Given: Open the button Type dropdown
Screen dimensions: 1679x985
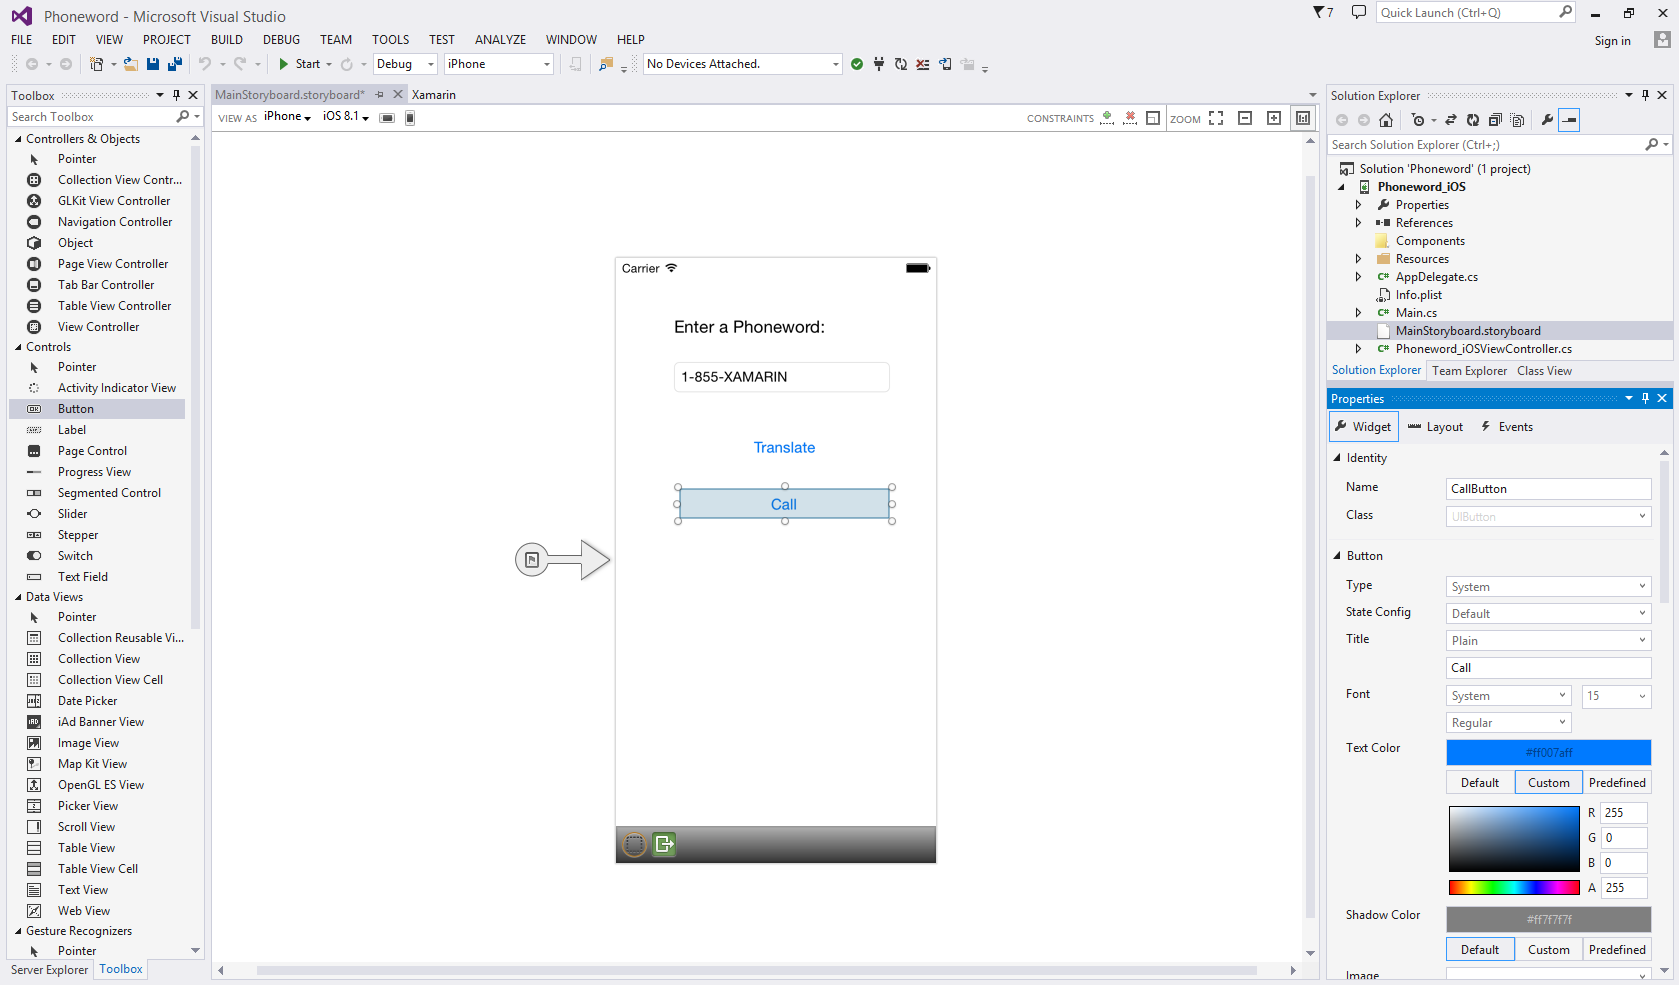Looking at the screenshot, I should 1548,587.
